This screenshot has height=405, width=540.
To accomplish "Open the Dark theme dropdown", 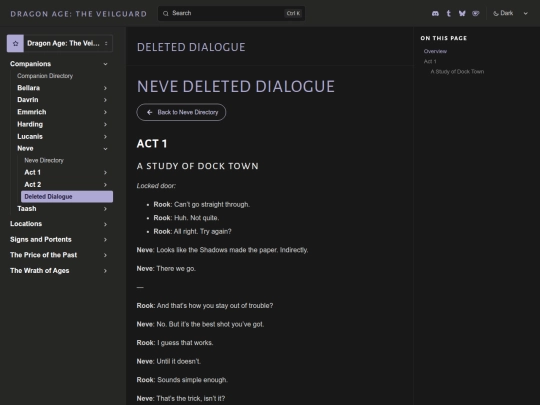I will (510, 13).
